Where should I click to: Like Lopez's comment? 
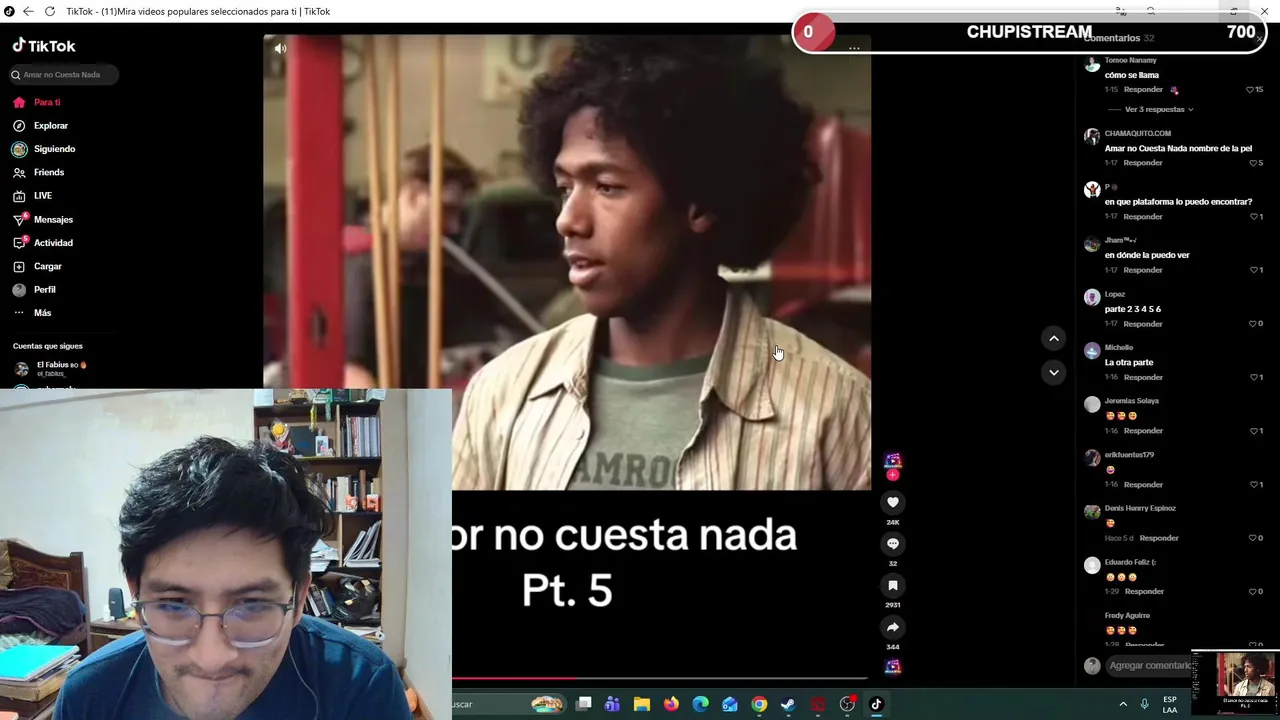coord(1253,324)
